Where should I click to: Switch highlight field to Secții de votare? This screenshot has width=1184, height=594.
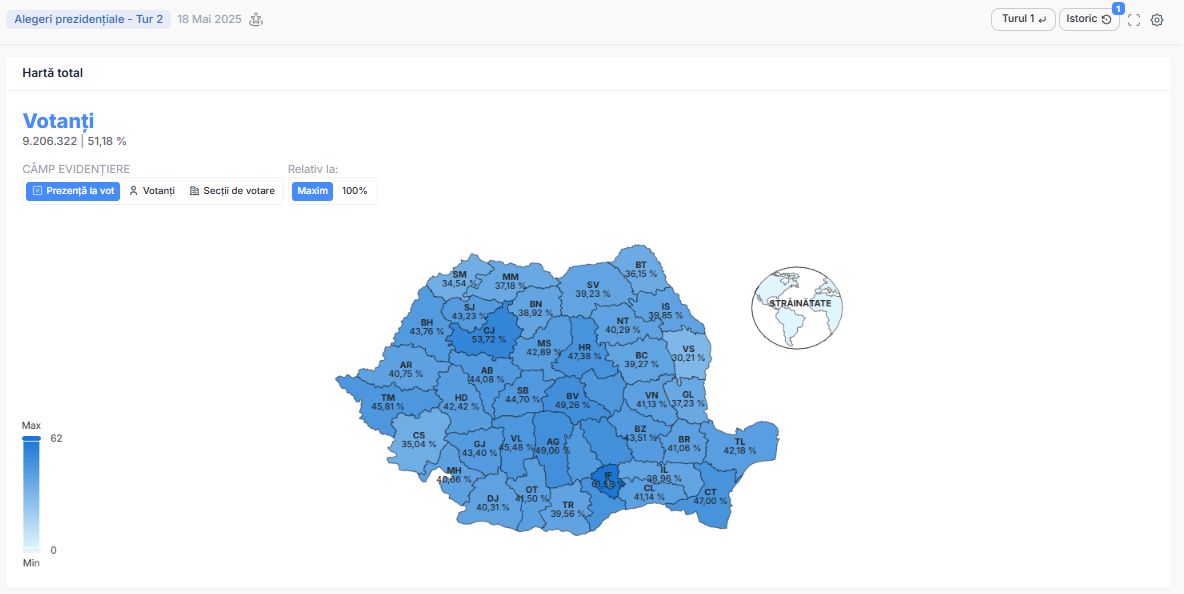click(x=232, y=191)
